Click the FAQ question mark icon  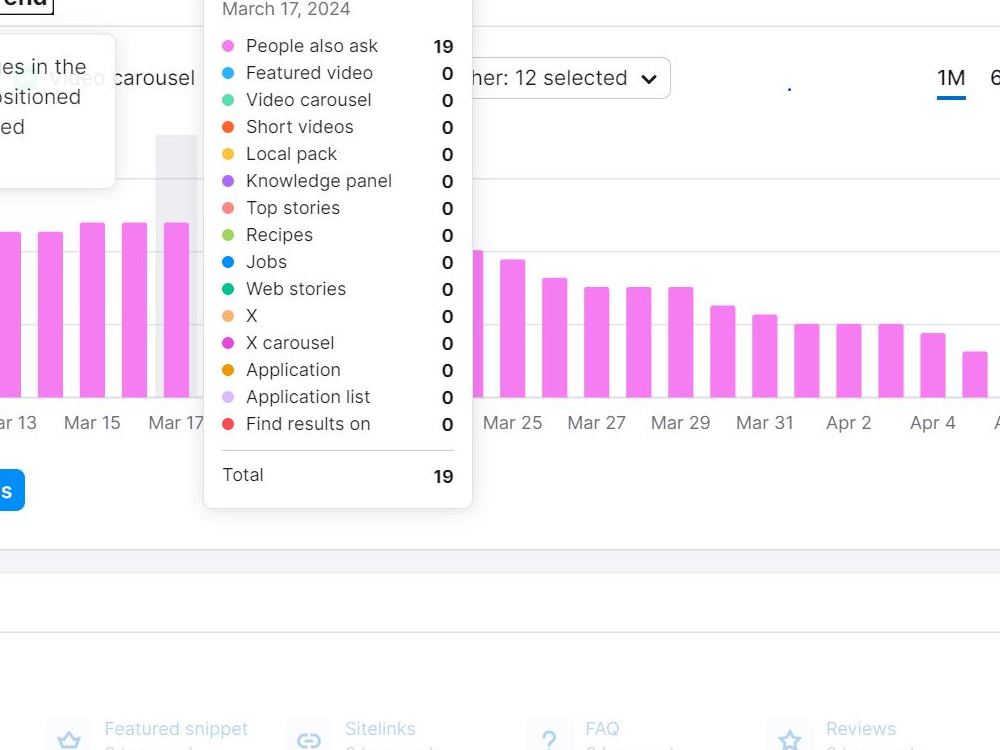[549, 740]
